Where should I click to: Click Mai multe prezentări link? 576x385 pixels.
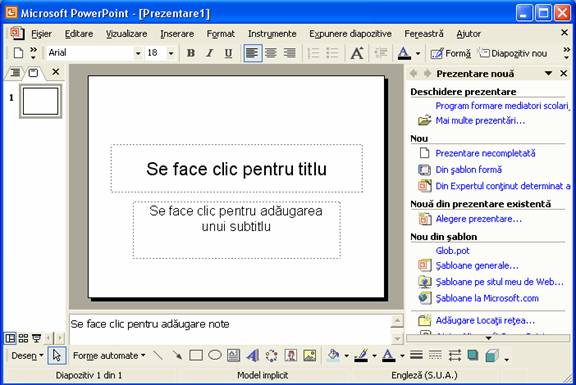coord(480,120)
